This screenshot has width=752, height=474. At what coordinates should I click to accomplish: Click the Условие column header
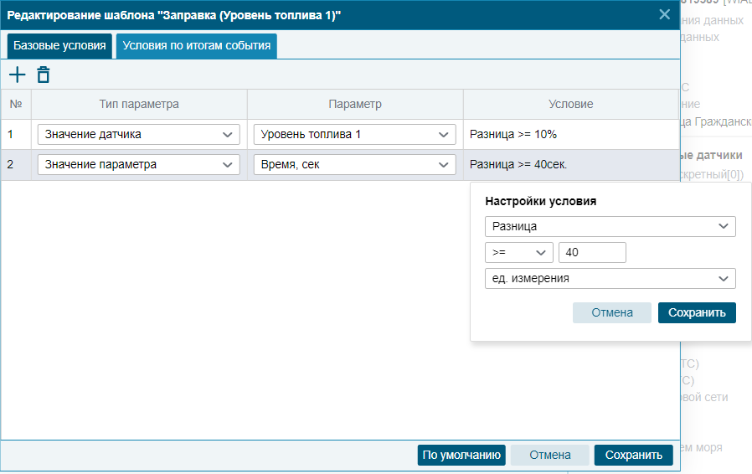pyautogui.click(x=571, y=104)
